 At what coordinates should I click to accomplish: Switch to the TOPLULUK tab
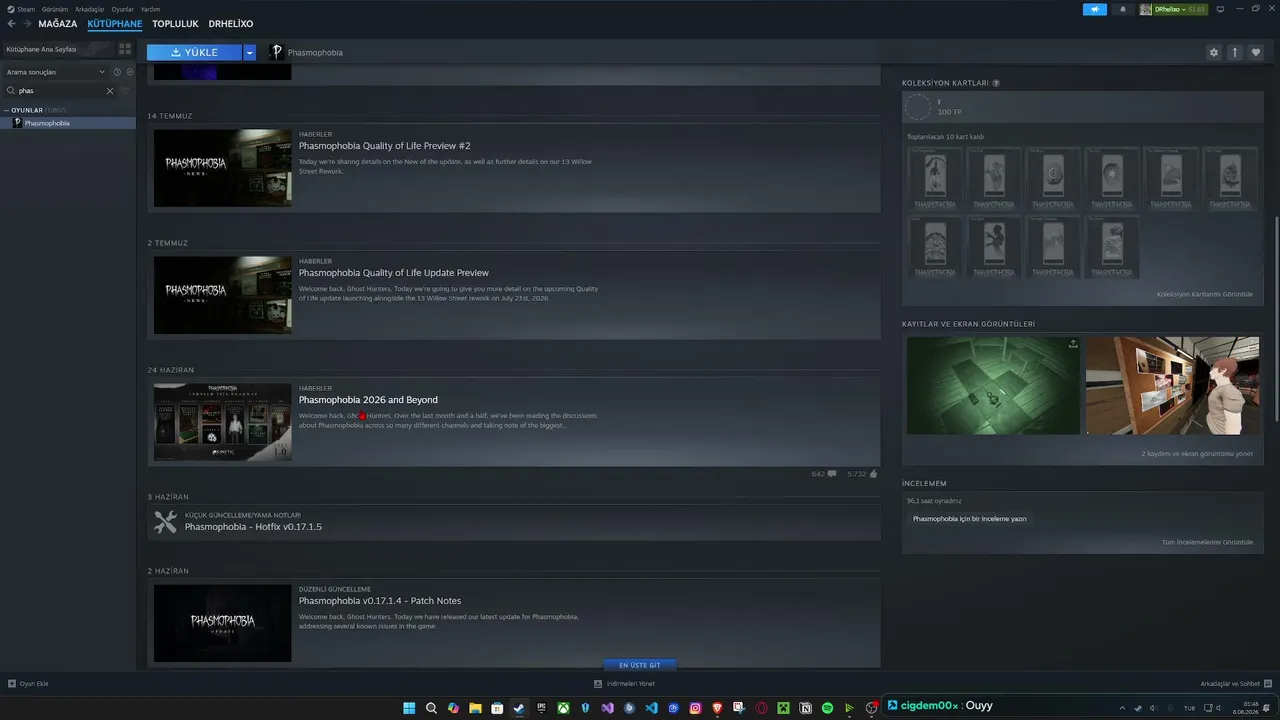[x=175, y=23]
